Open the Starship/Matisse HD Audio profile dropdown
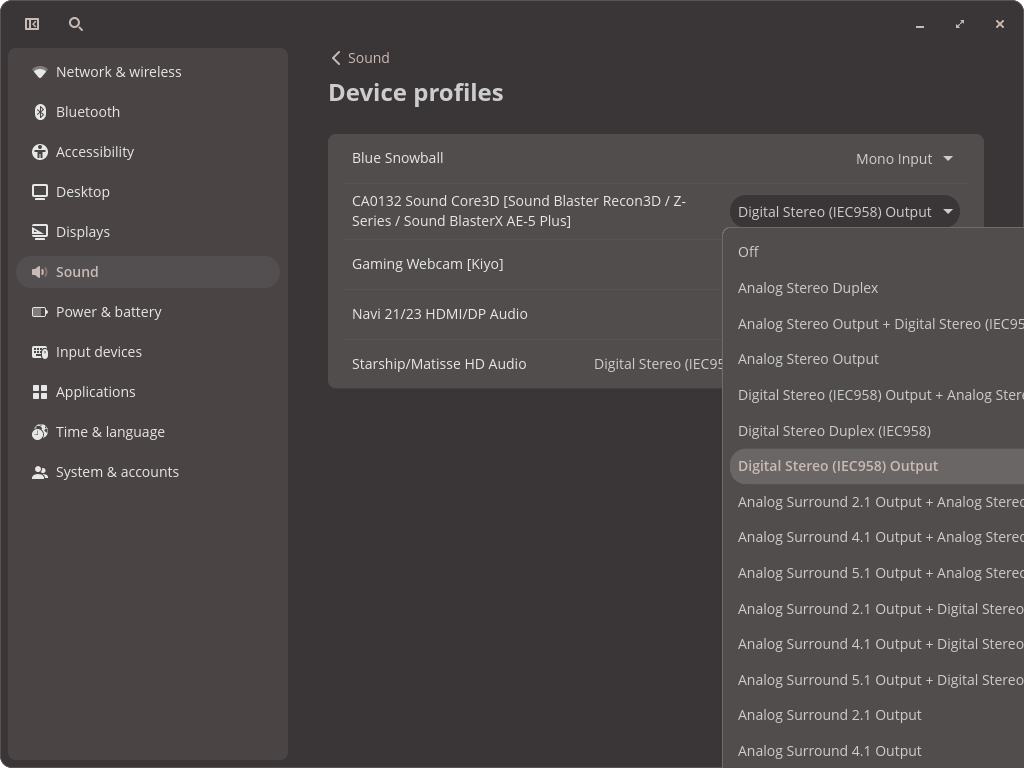Viewport: 1024px width, 768px height. tap(657, 364)
